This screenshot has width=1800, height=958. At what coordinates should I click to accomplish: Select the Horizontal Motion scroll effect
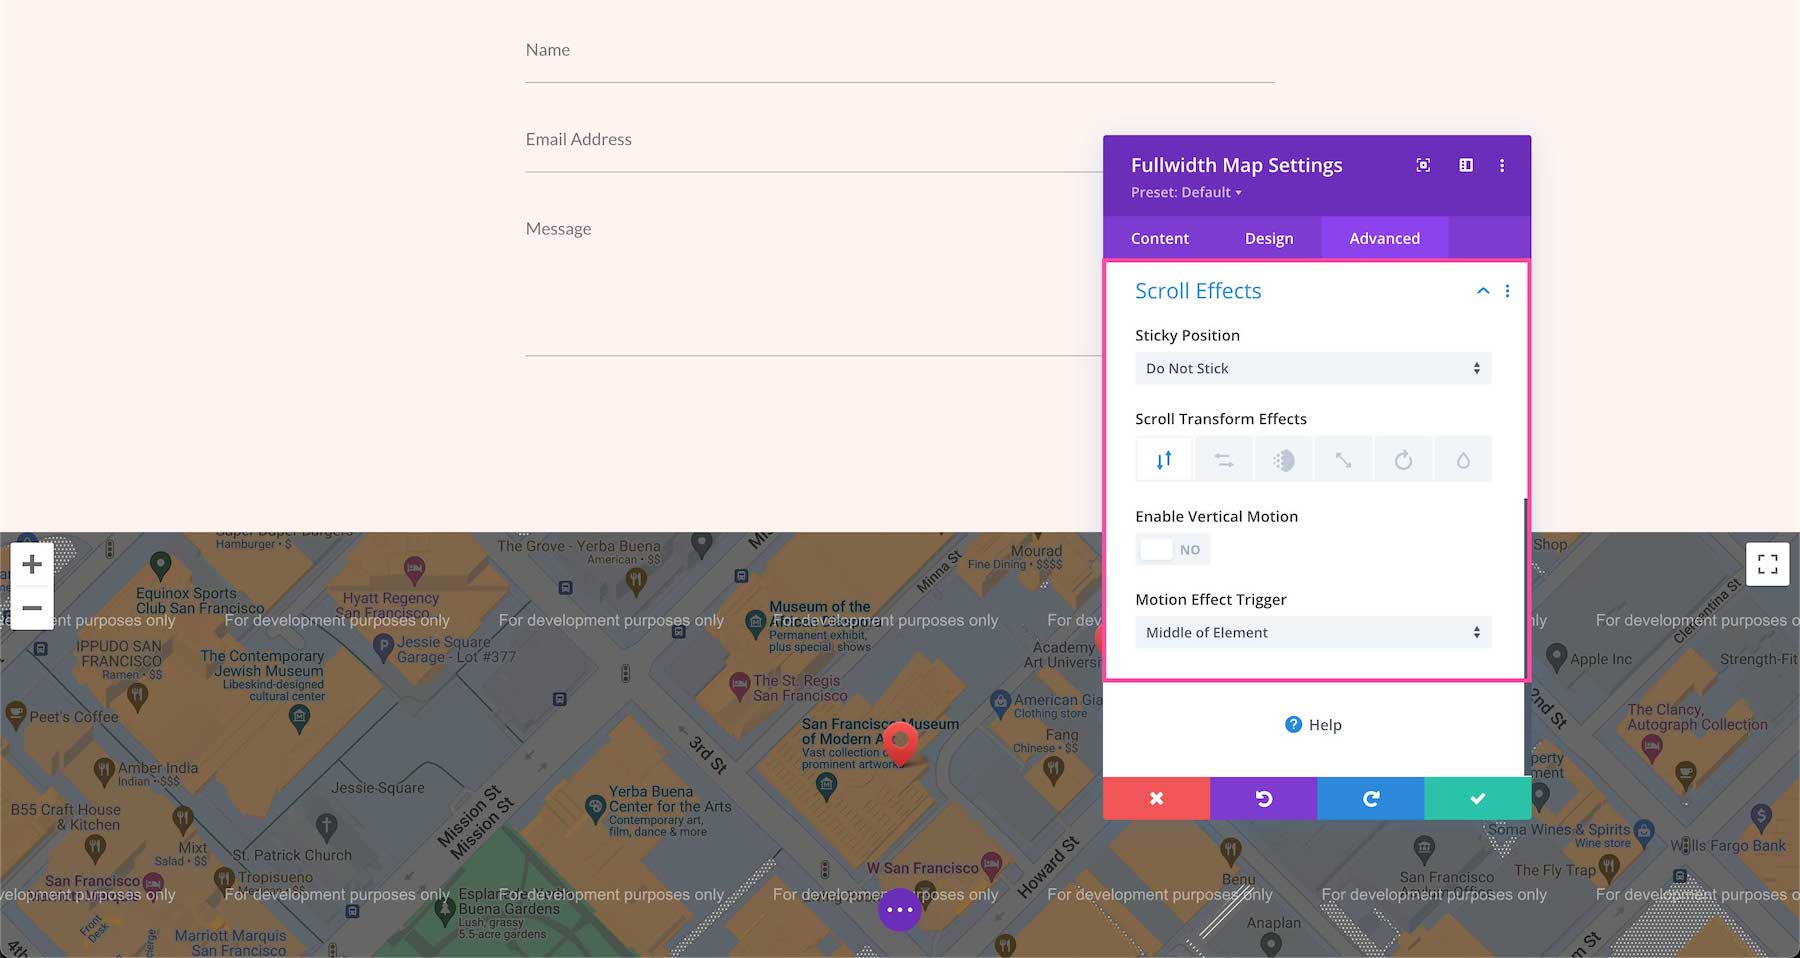(1223, 458)
